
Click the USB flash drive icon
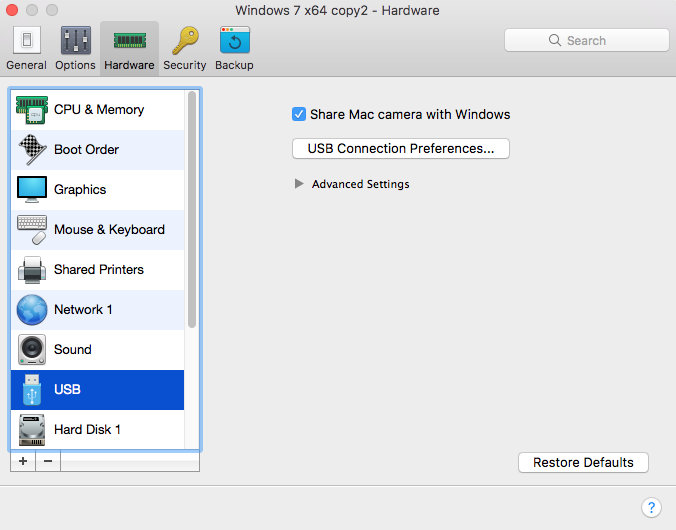point(32,390)
